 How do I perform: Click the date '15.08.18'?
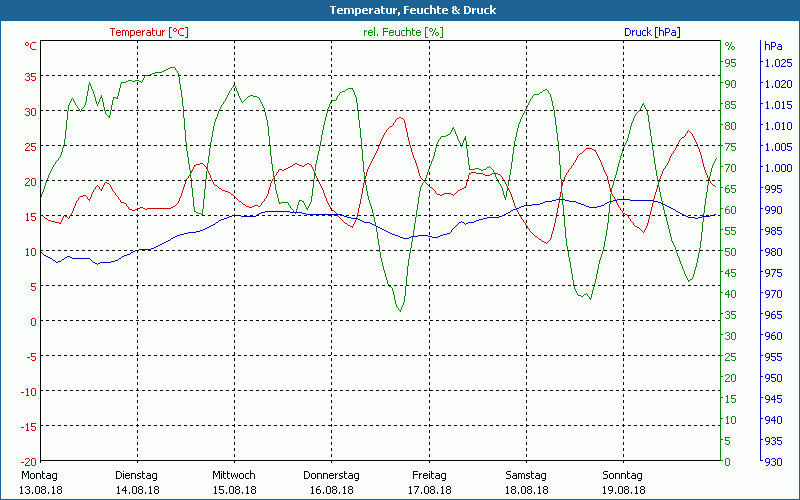(x=235, y=490)
